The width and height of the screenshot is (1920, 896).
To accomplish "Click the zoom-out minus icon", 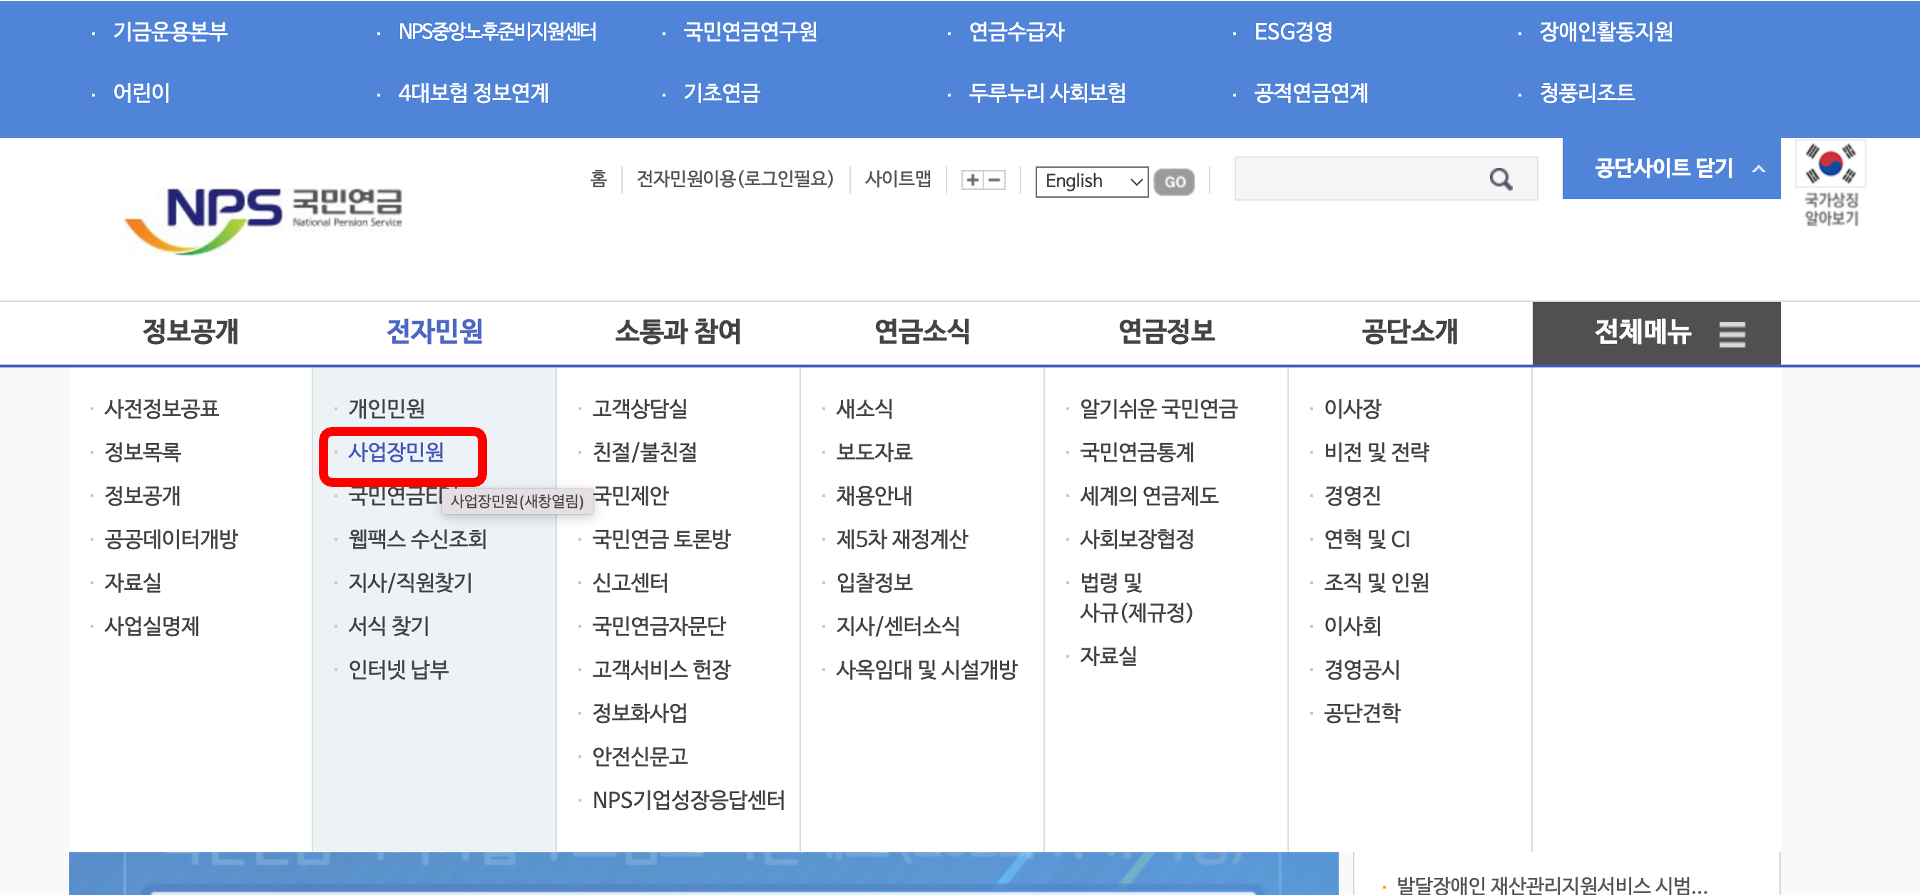I will (995, 180).
